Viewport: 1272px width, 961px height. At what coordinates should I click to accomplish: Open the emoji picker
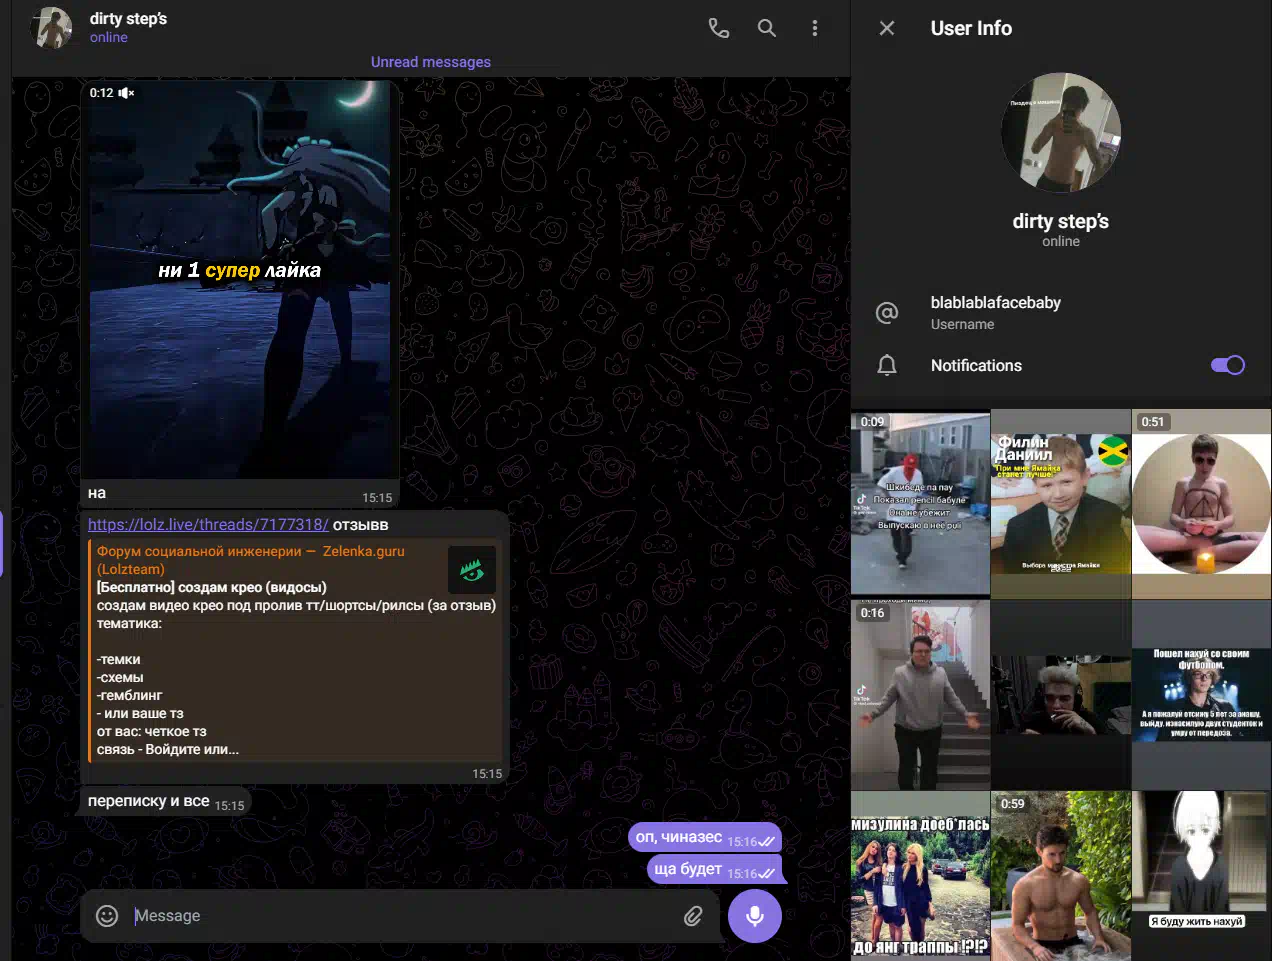pyautogui.click(x=107, y=916)
